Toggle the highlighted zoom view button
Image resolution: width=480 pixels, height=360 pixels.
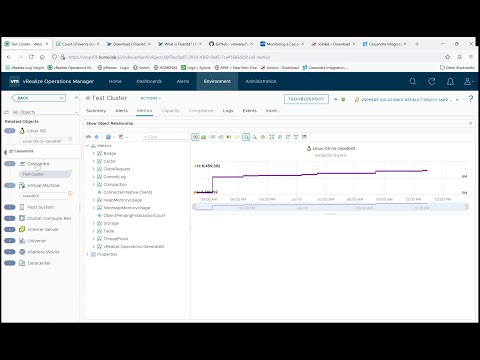[246, 137]
